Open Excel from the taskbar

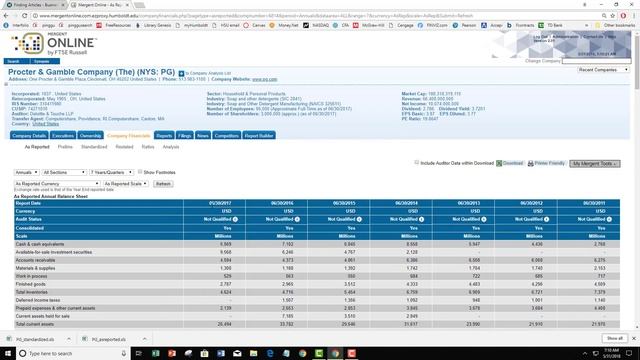[x=156, y=353]
